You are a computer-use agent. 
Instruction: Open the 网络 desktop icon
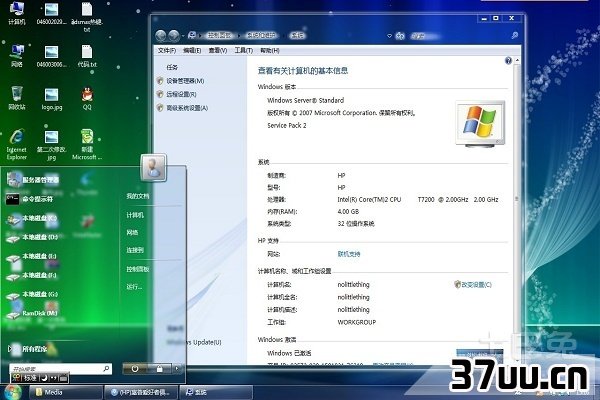point(17,56)
